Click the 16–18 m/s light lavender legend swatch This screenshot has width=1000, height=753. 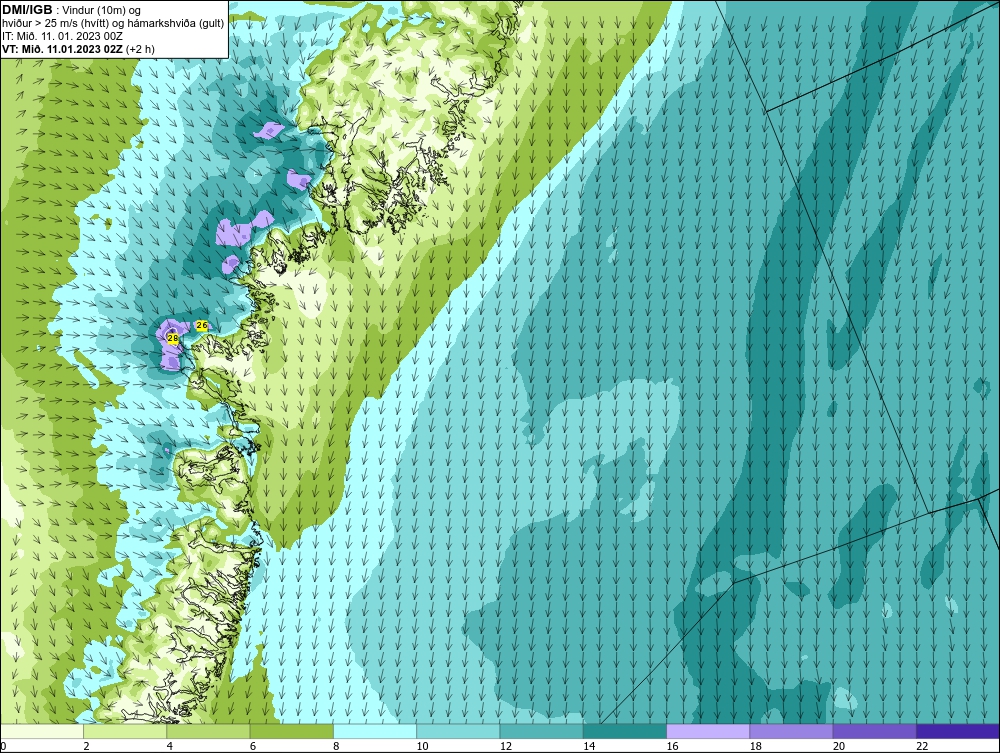[x=708, y=731]
